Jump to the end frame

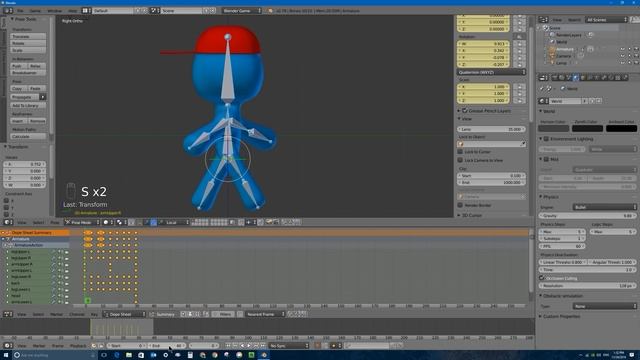(x=262, y=346)
